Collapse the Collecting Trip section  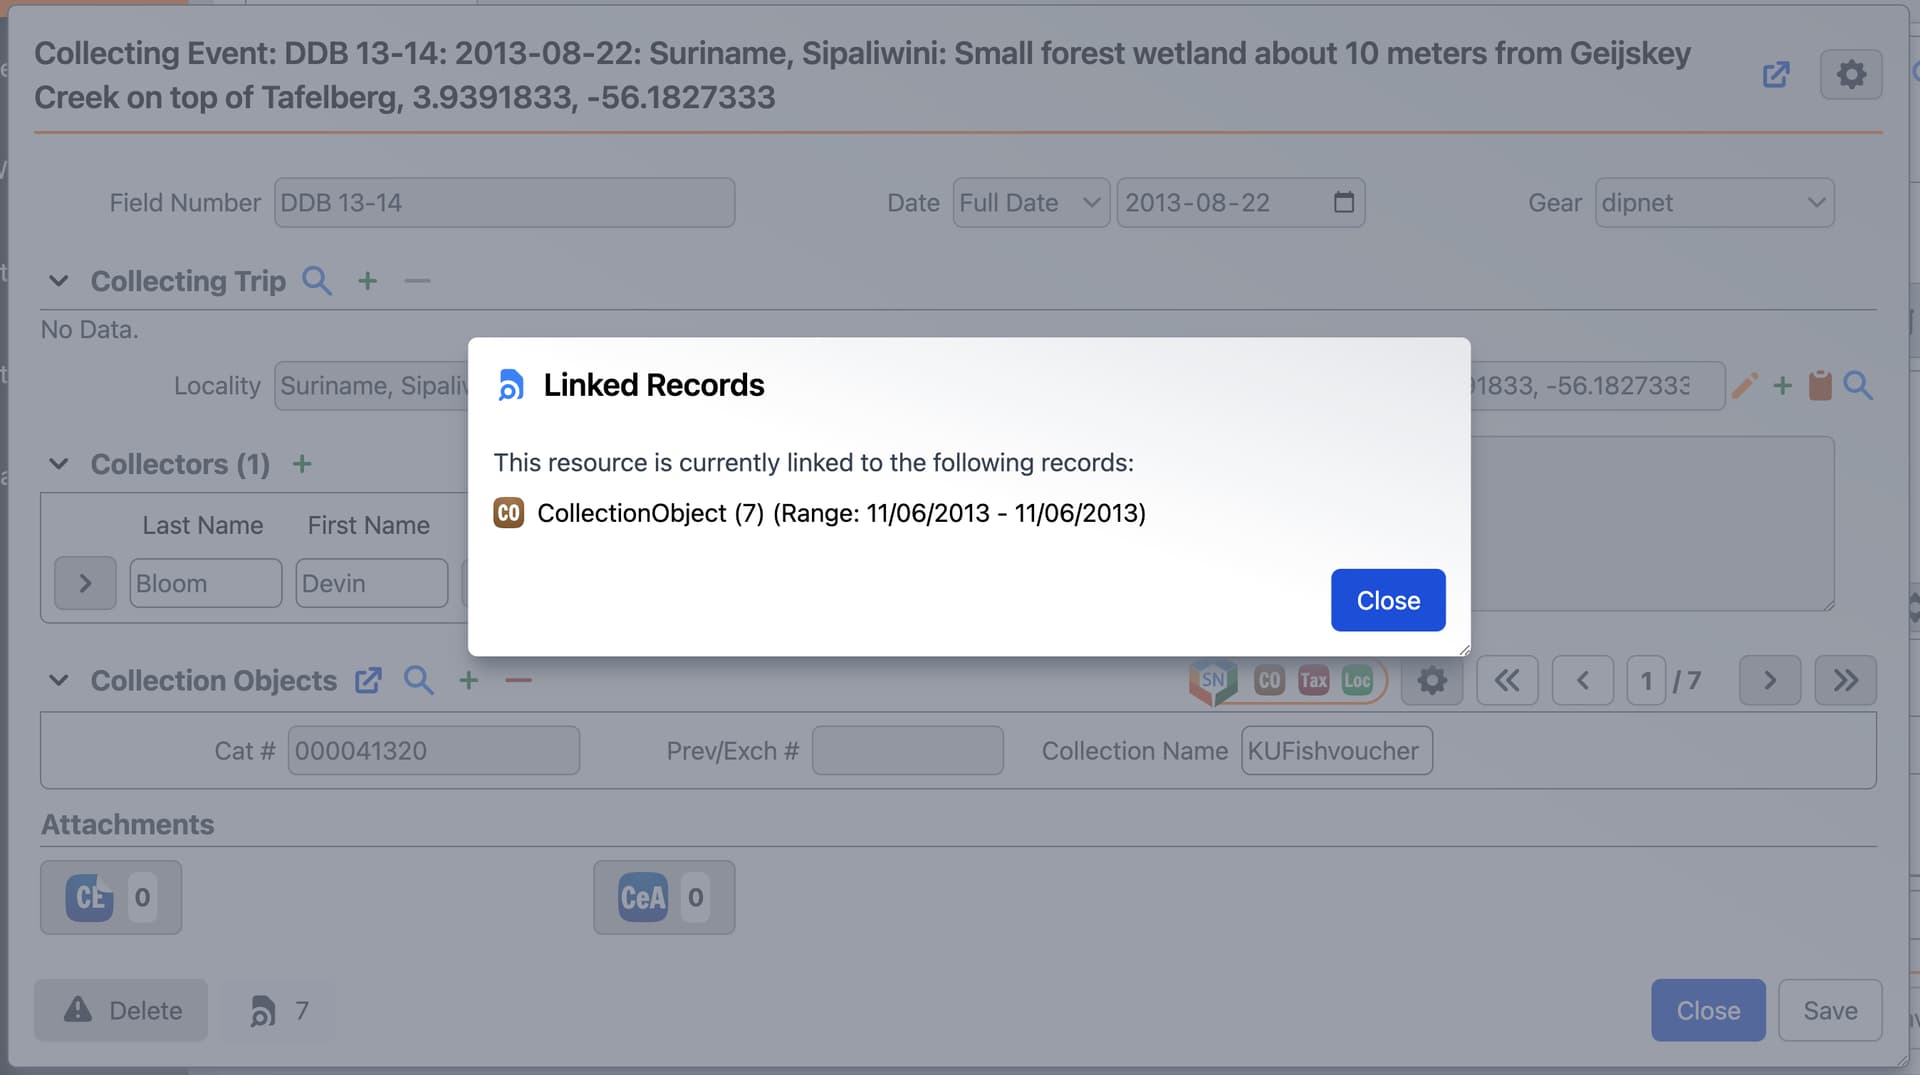coord(59,281)
